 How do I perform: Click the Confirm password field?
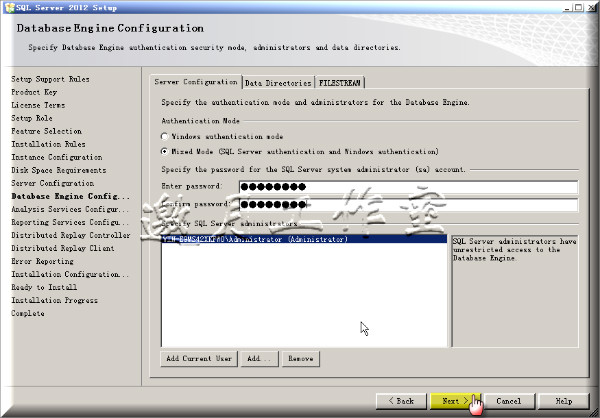click(408, 204)
